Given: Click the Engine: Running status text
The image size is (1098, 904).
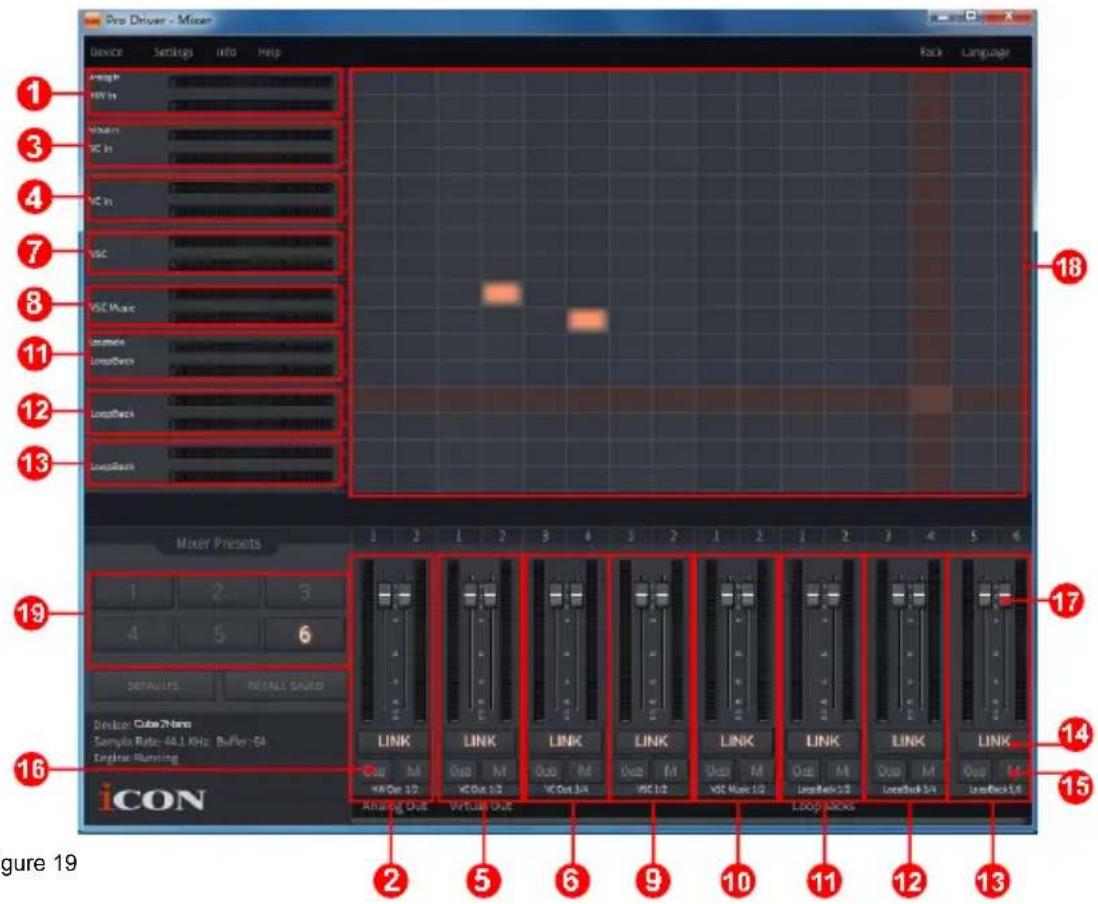Looking at the screenshot, I should pos(136,758).
